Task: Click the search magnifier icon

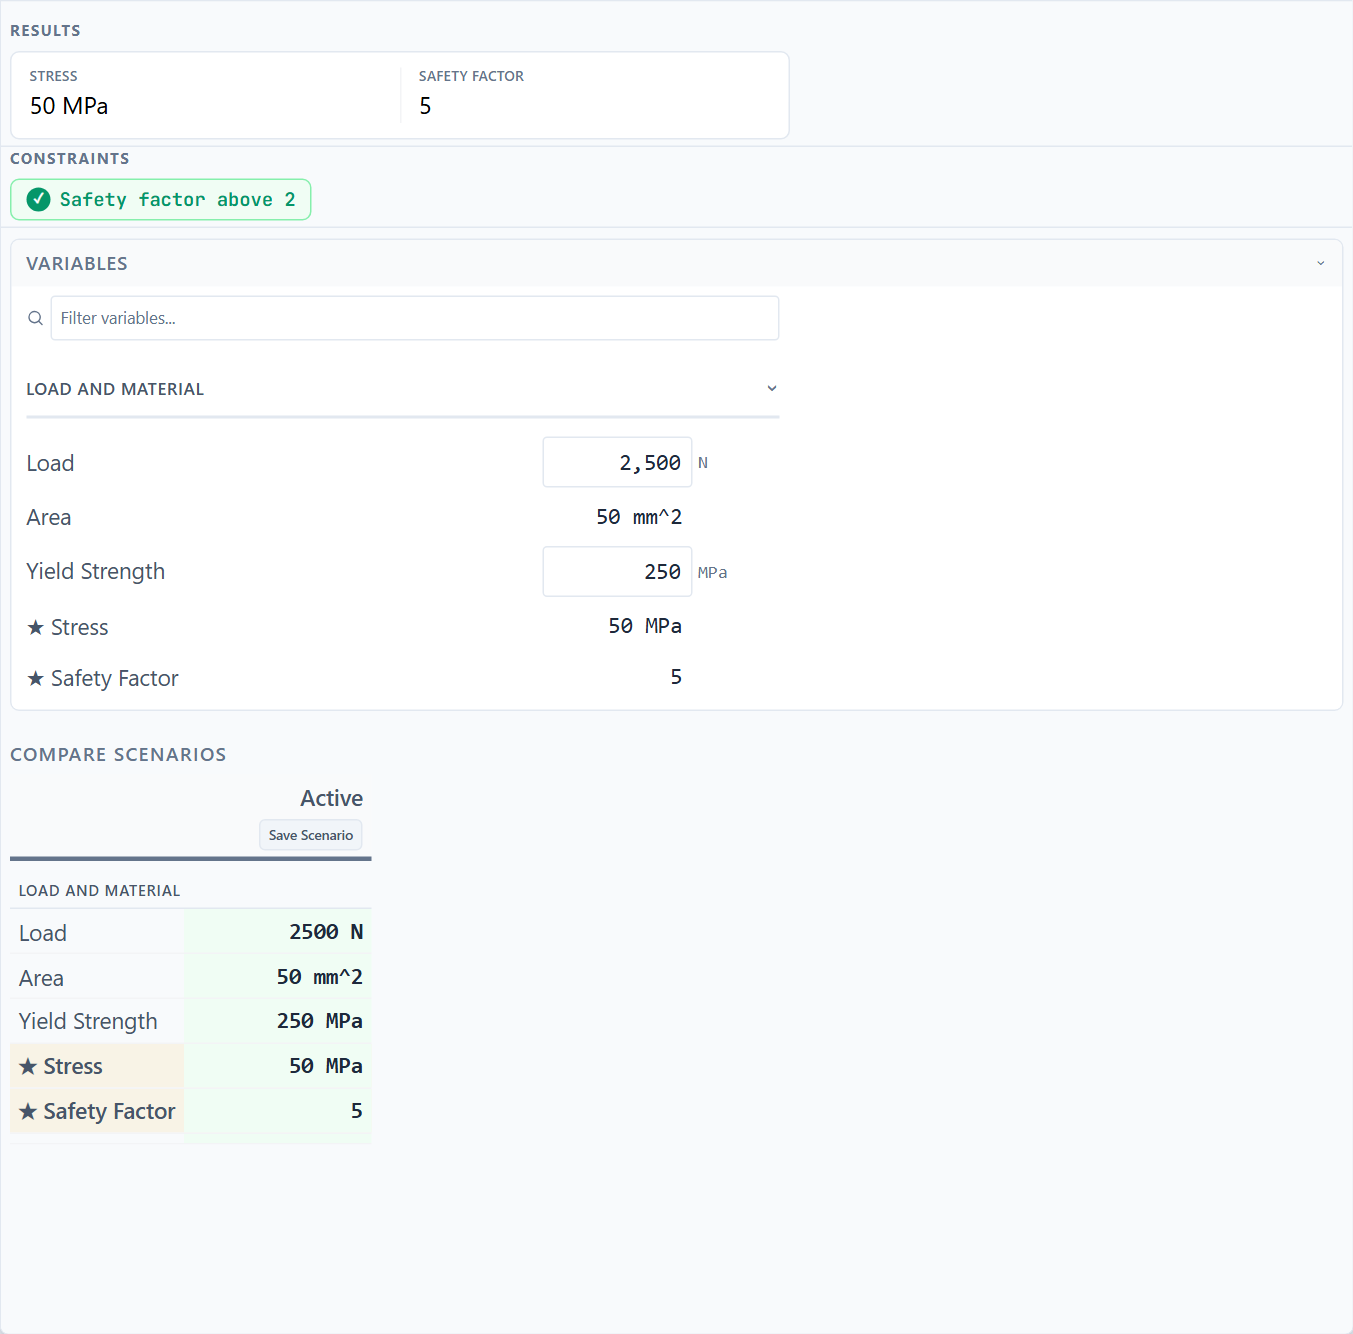Action: [x=35, y=318]
